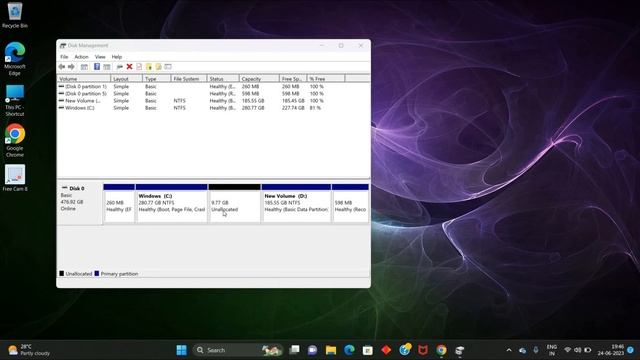Sort by the Layout column header
Screen dimensions: 640x360
tap(127, 78)
